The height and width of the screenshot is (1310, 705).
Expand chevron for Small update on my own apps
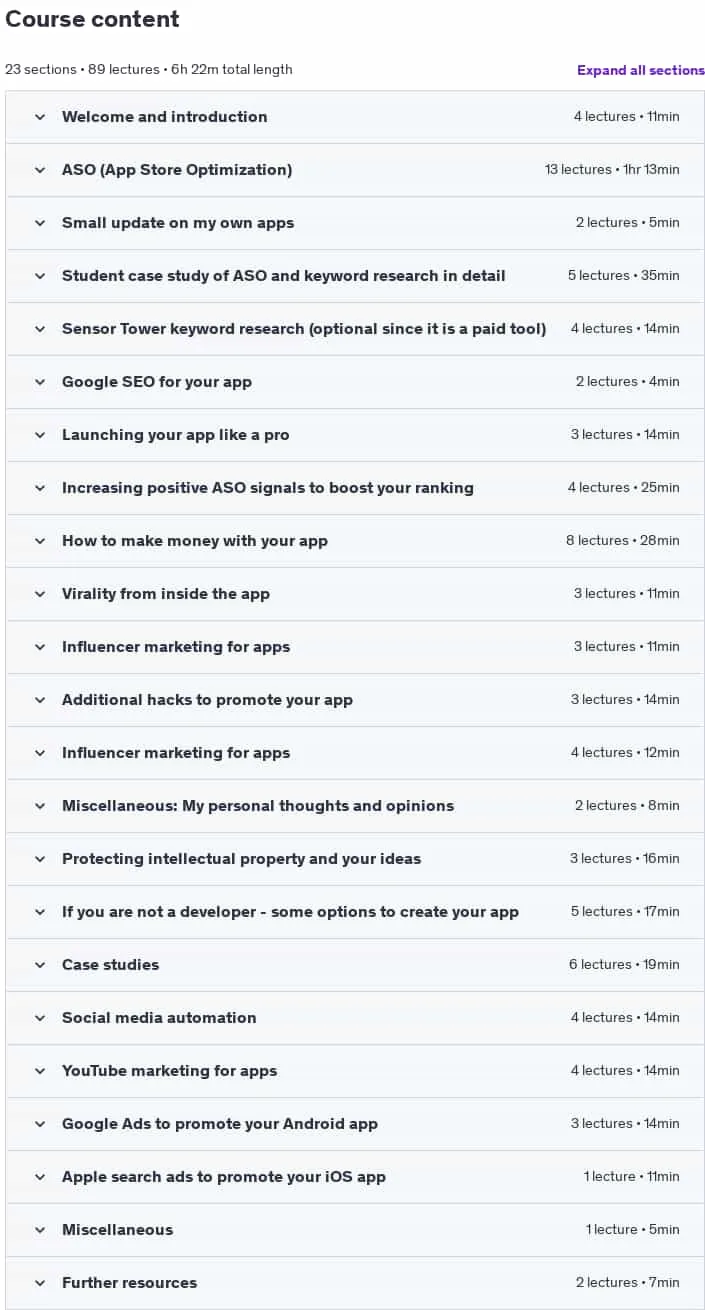point(40,223)
